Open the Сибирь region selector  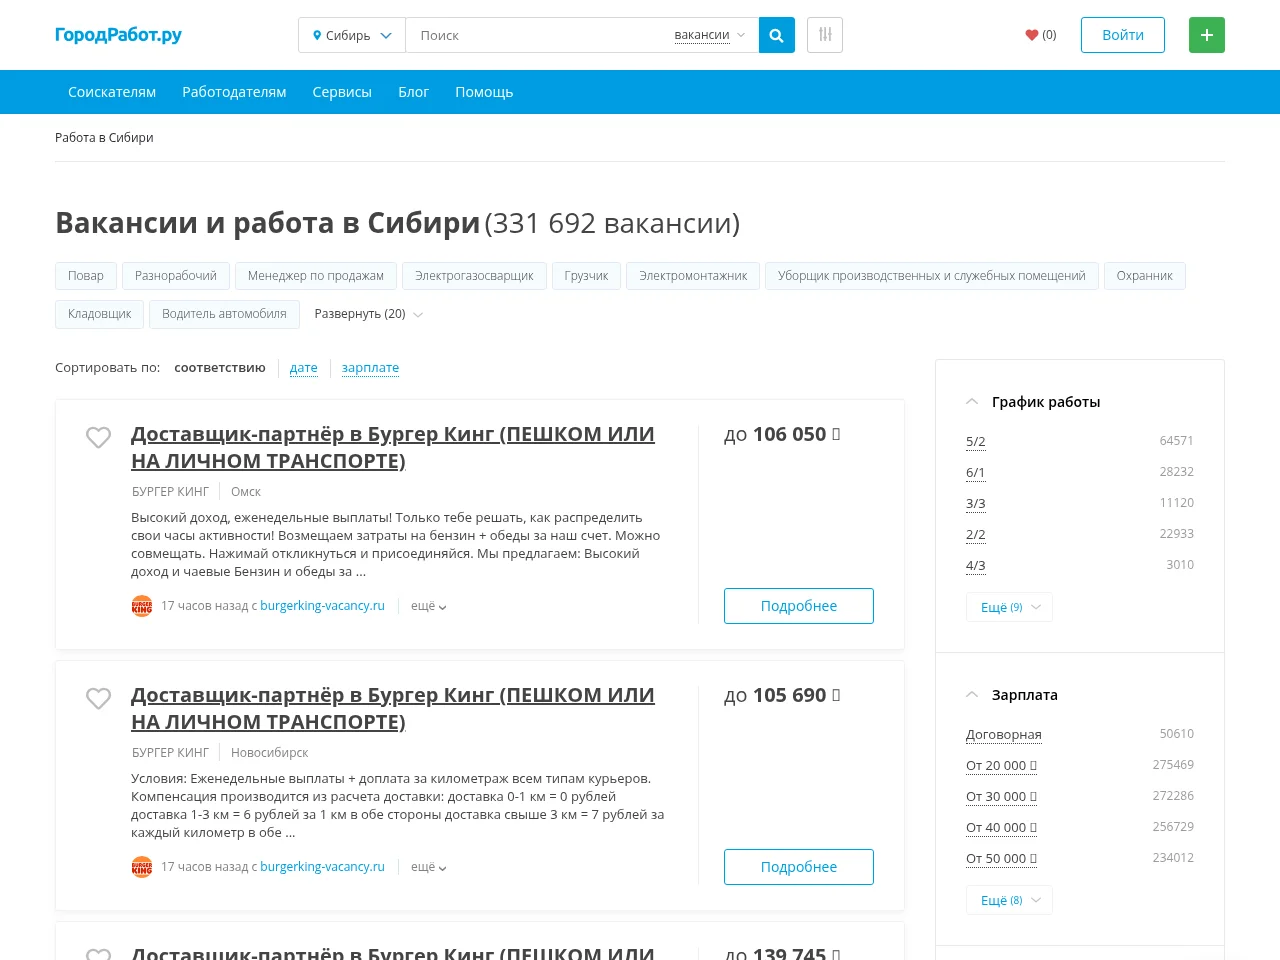[352, 35]
